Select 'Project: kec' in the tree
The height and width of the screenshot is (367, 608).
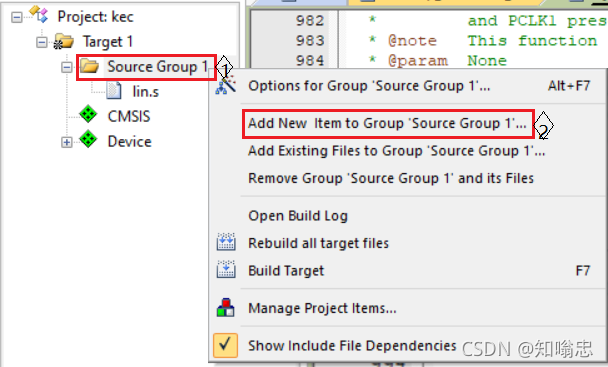[x=95, y=17]
